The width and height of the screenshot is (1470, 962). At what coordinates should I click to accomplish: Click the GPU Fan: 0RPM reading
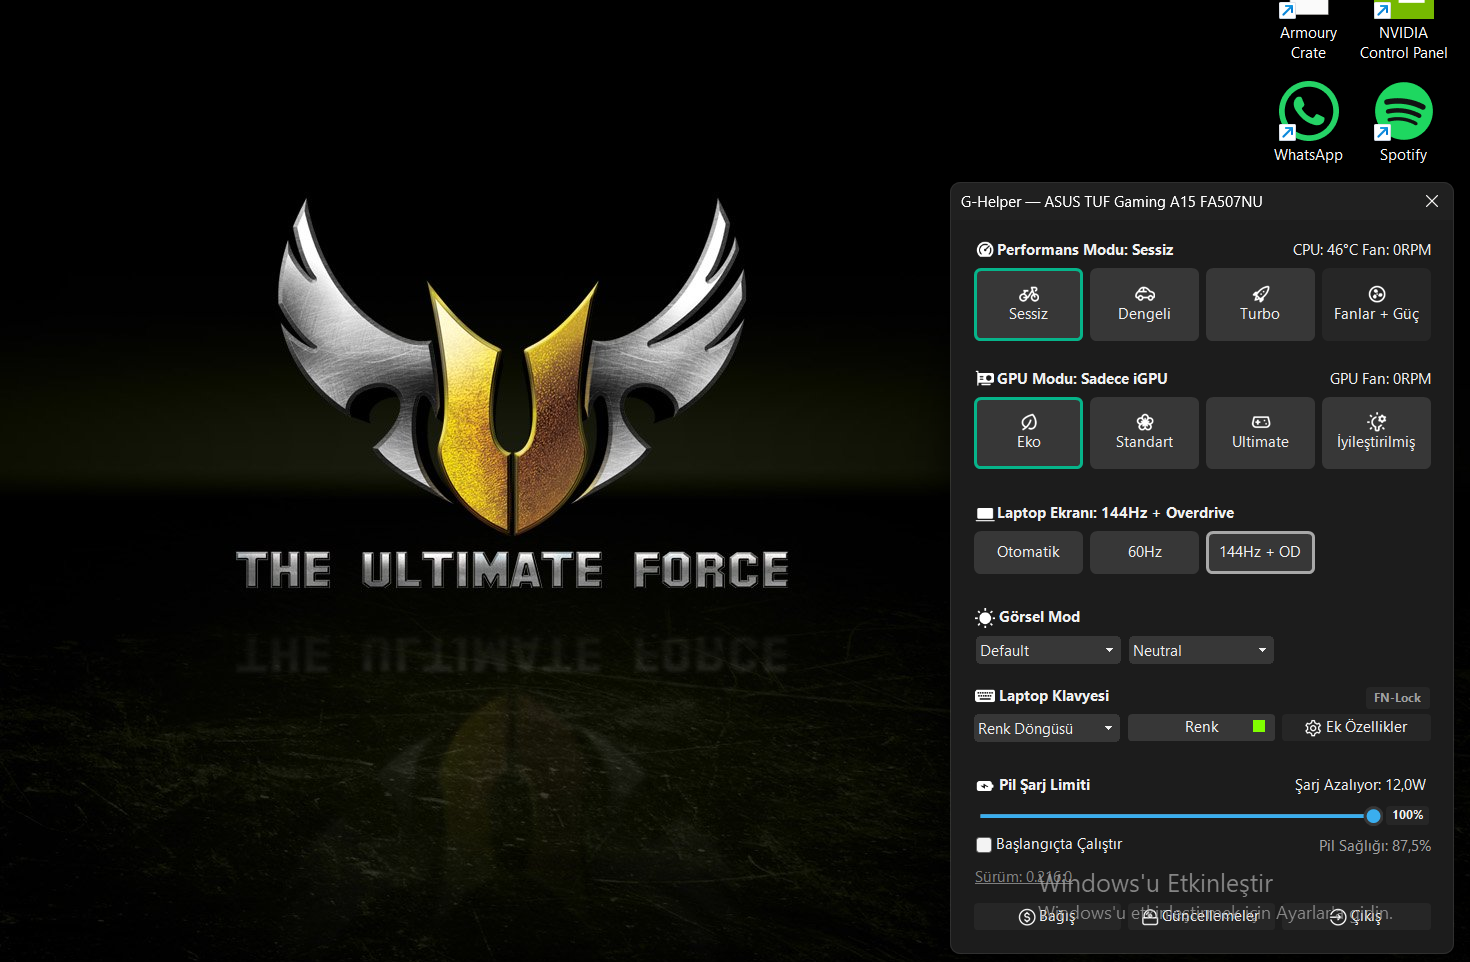[1380, 379]
